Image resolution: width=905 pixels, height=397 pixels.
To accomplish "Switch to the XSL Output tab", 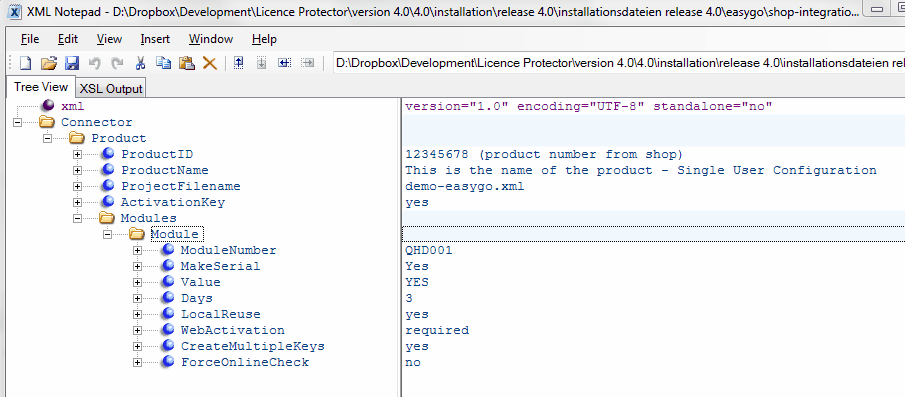I will pyautogui.click(x=111, y=88).
